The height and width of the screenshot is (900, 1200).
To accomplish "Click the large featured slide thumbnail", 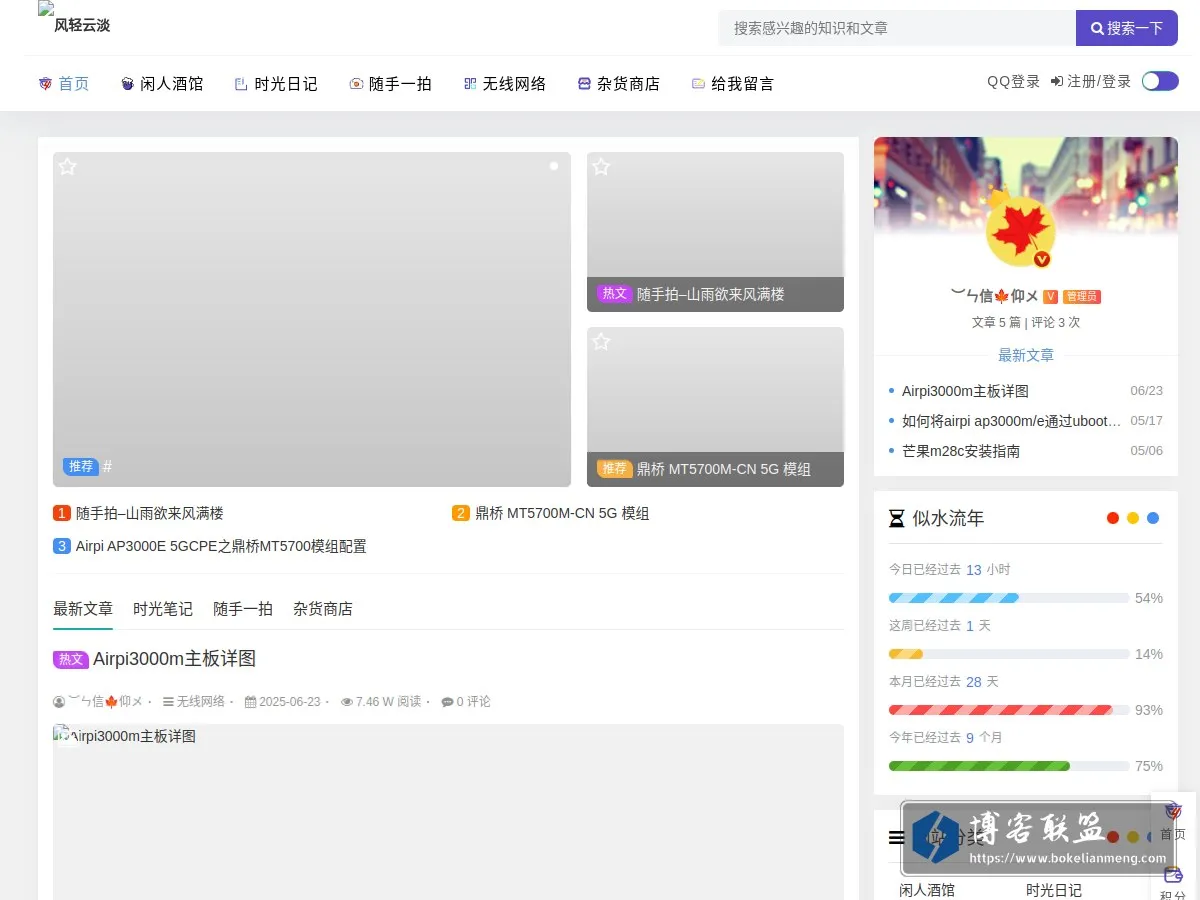I will click(x=312, y=319).
